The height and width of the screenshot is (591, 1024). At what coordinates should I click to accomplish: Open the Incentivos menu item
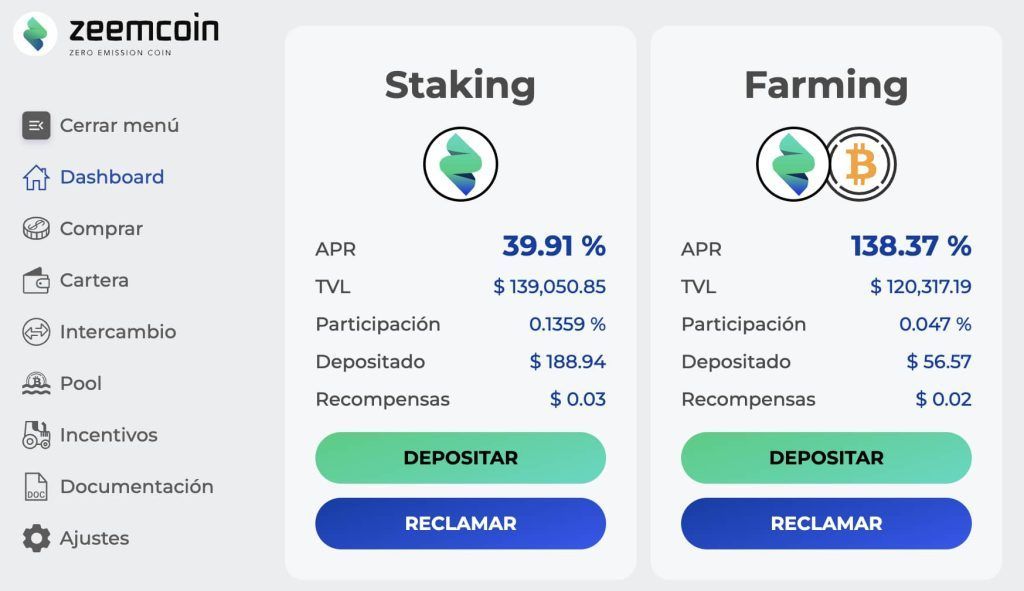pyautogui.click(x=90, y=435)
